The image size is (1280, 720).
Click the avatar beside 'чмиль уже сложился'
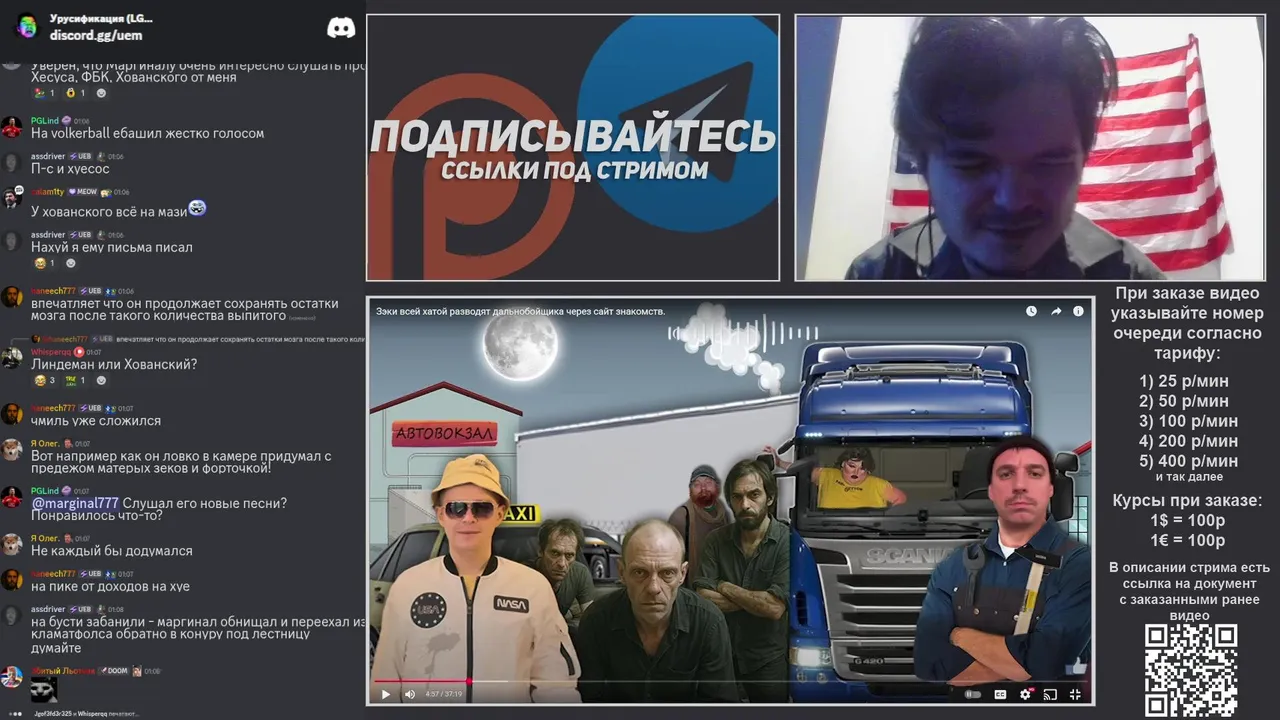12,414
